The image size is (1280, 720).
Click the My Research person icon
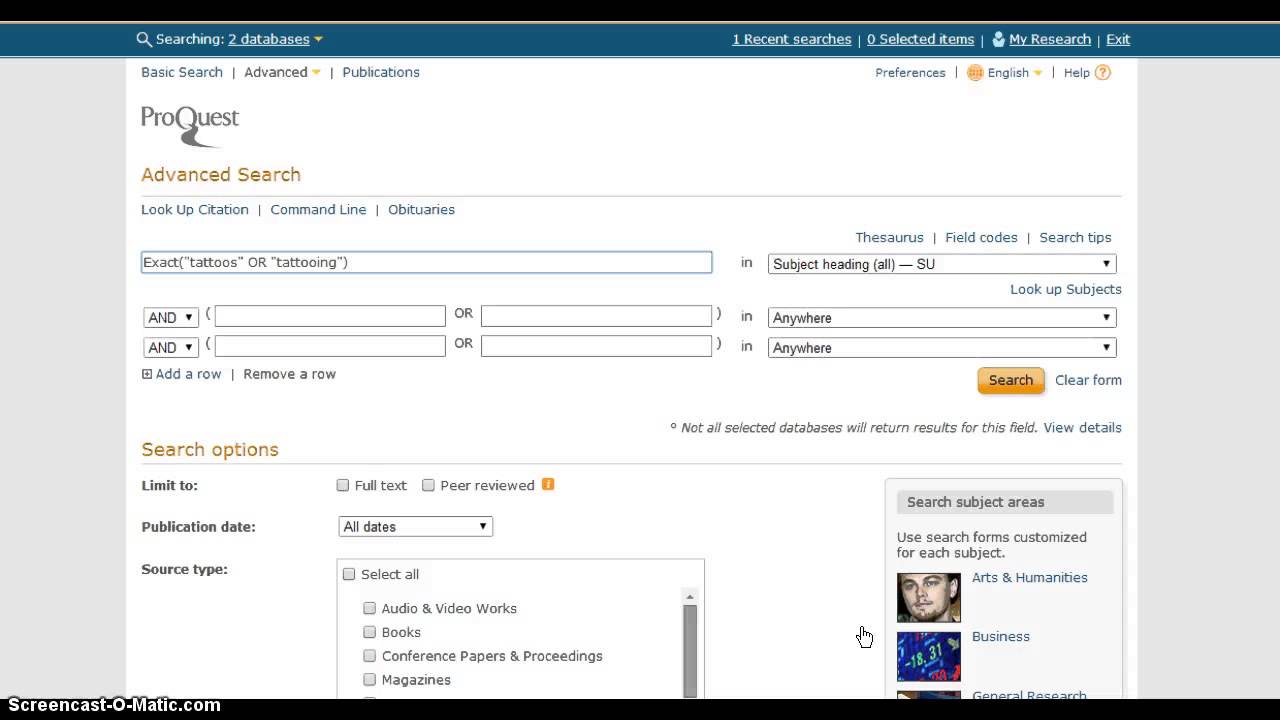click(998, 40)
